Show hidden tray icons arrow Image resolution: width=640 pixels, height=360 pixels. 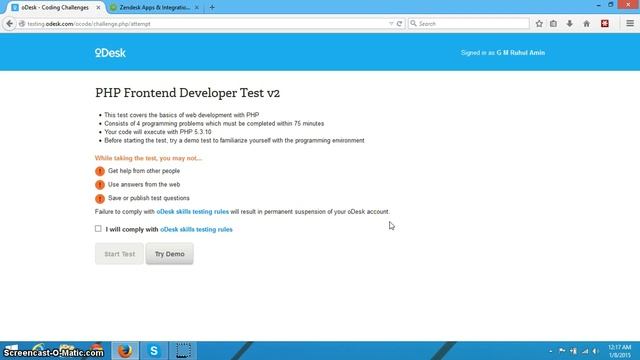coord(551,351)
